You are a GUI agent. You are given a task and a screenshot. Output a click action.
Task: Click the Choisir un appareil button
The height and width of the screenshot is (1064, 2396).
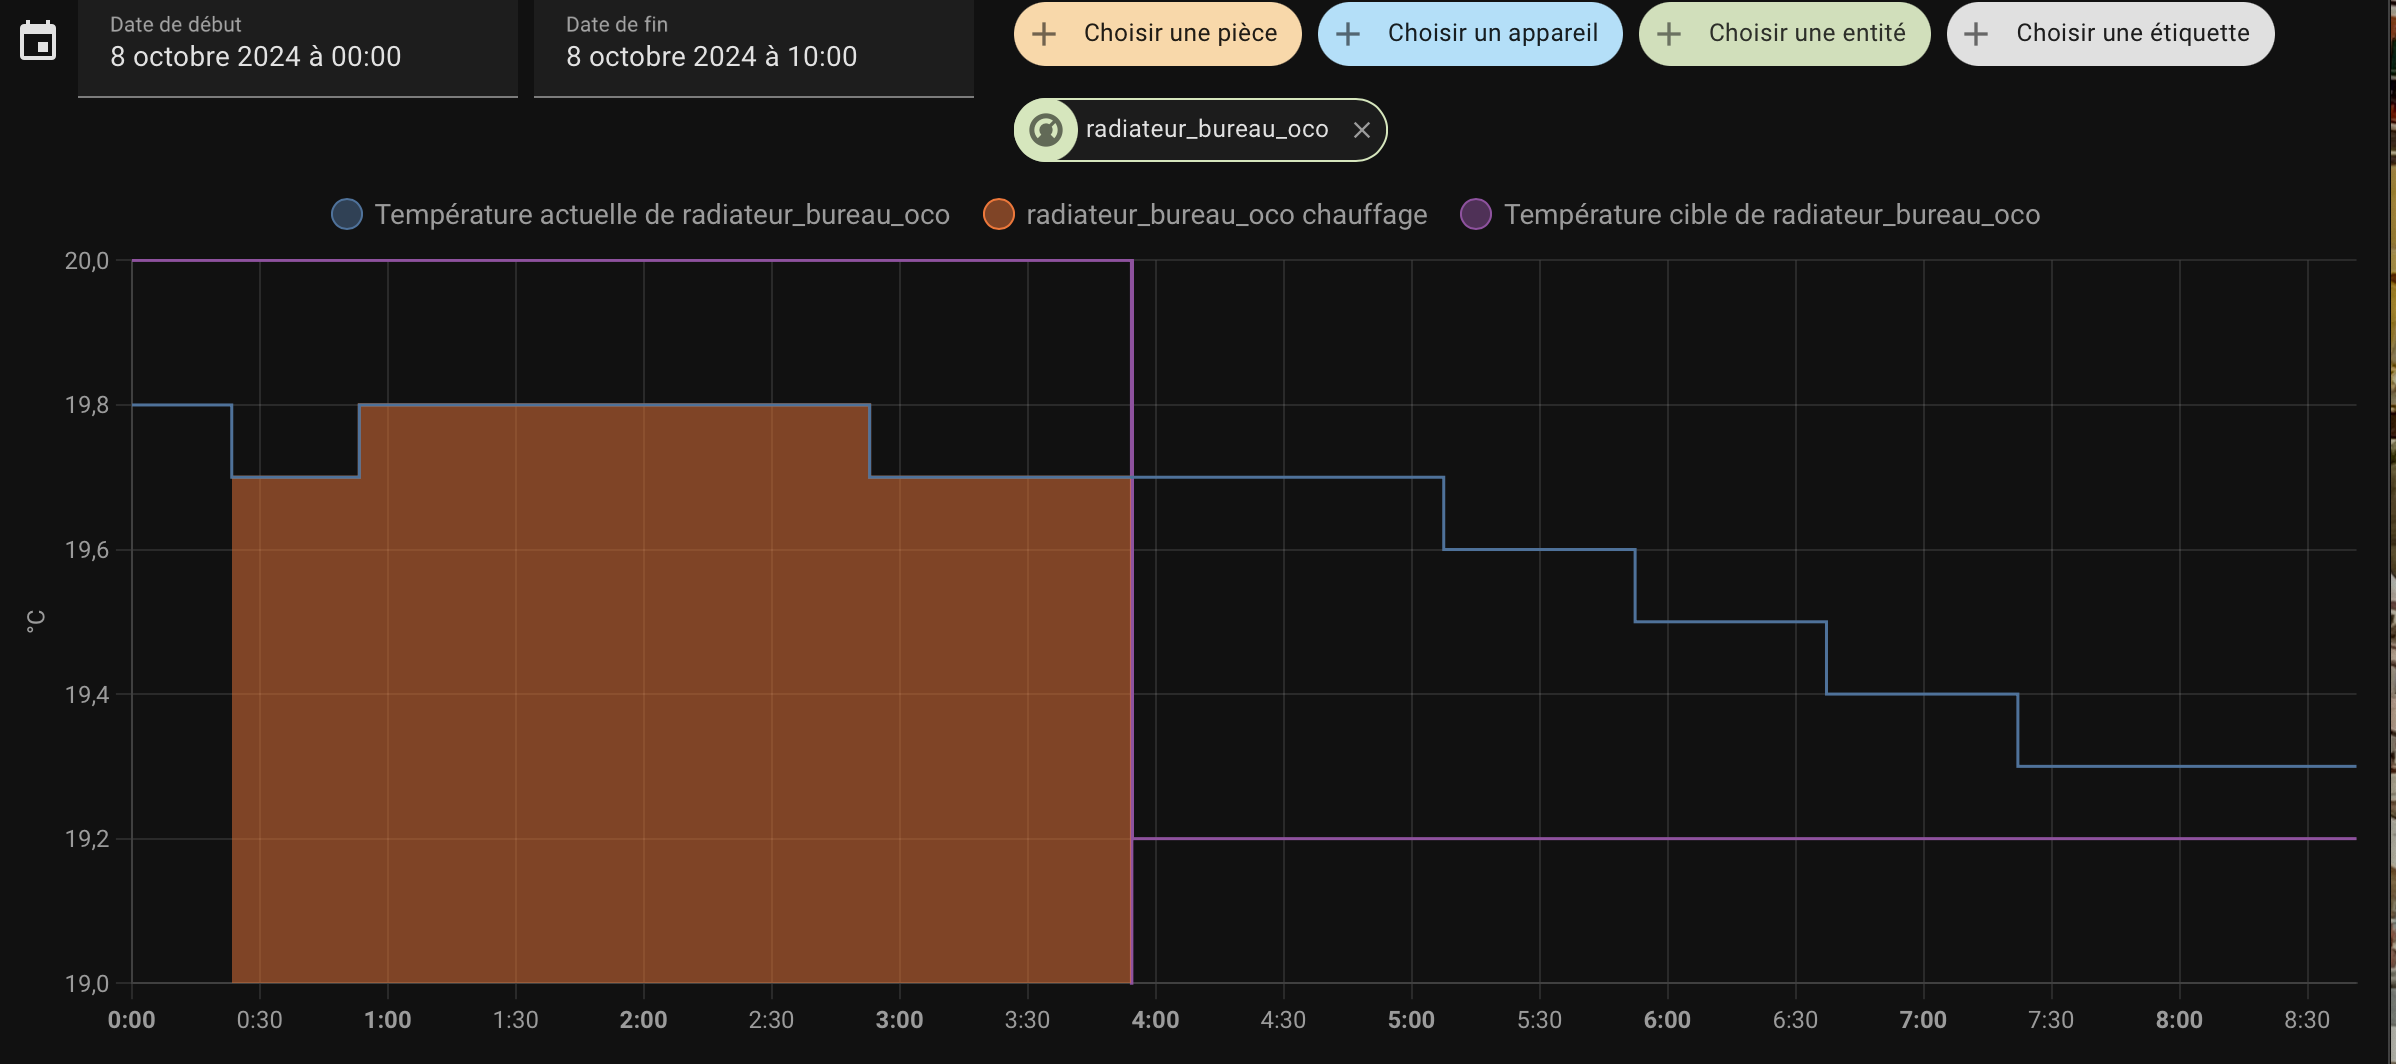(1491, 34)
